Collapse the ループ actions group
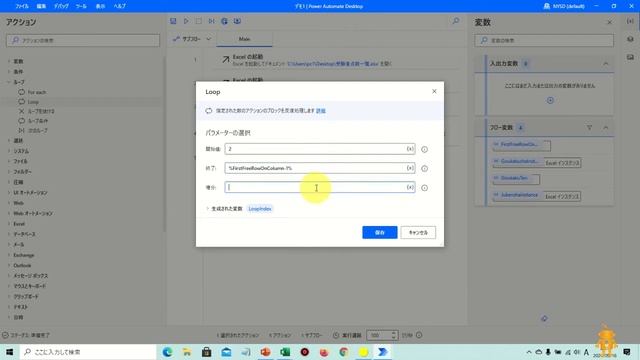Image resolution: width=640 pixels, height=360 pixels. coord(9,82)
